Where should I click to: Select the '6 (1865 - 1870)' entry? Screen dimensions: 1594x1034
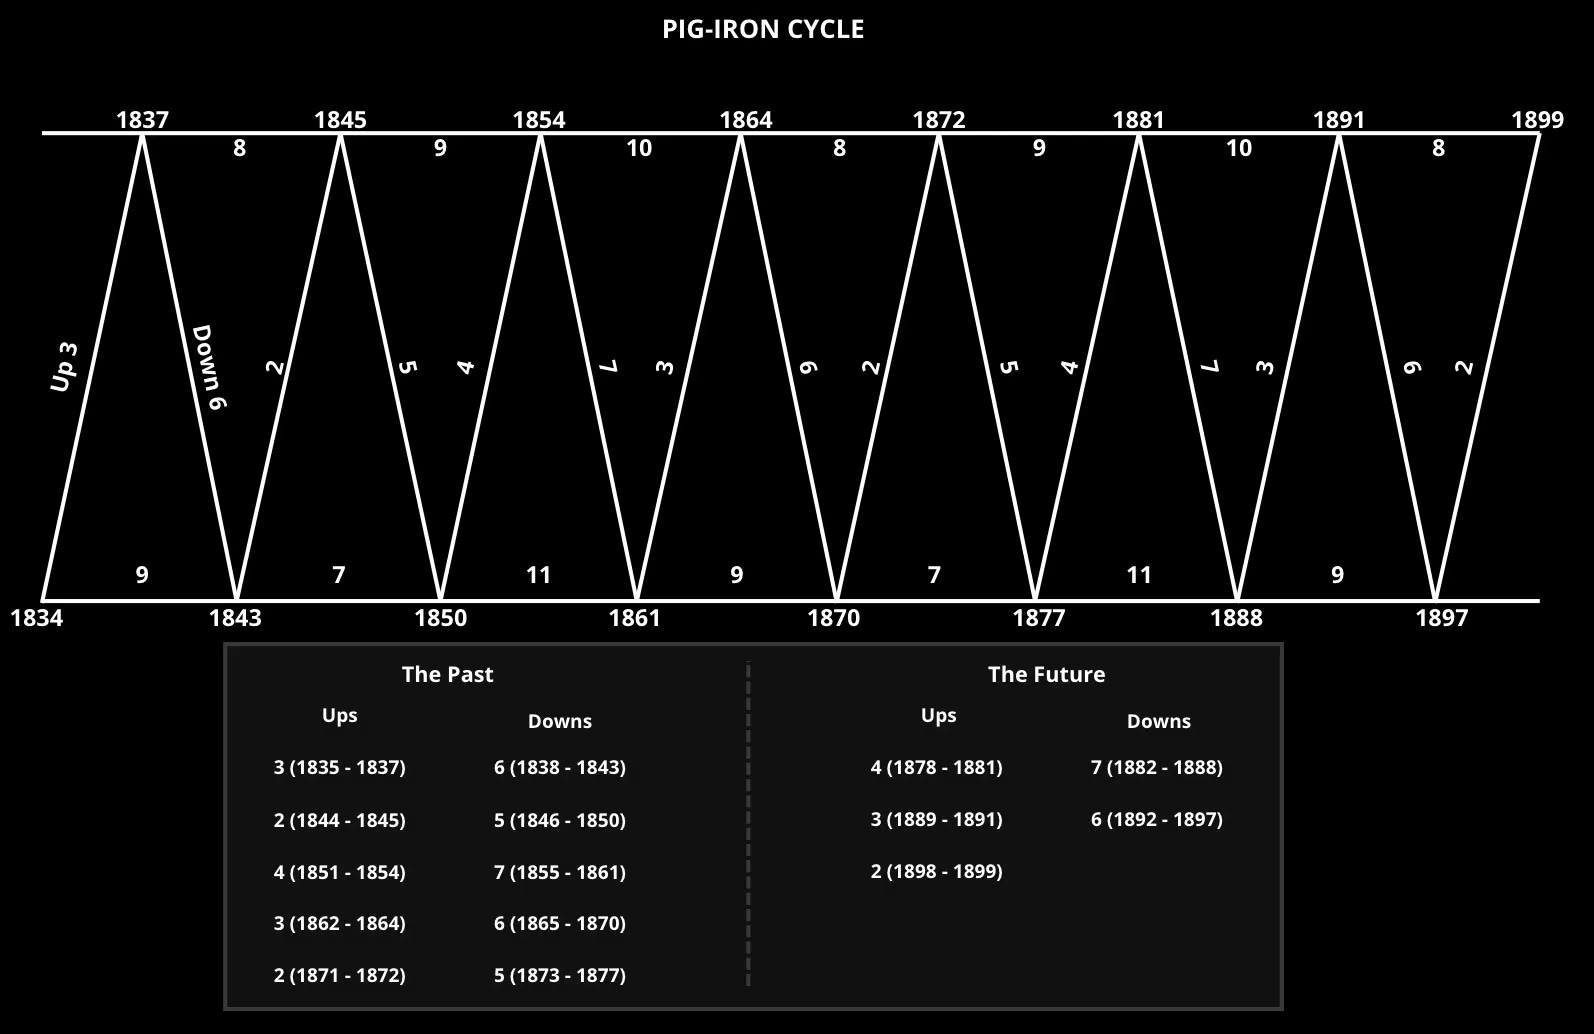[x=560, y=924]
